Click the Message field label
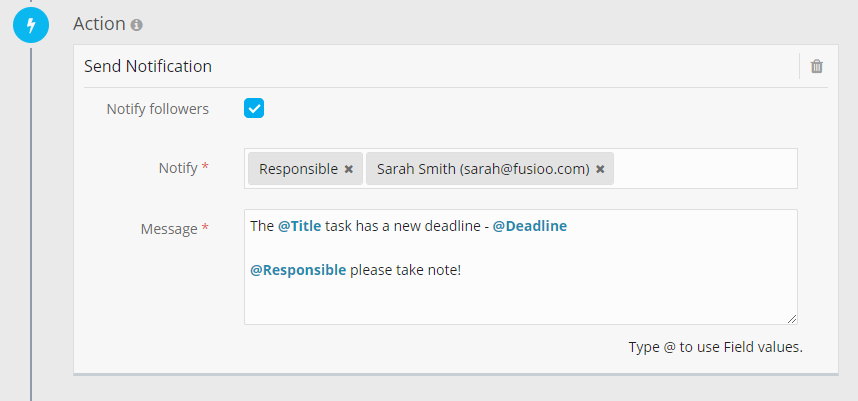The height and width of the screenshot is (401, 858). tap(168, 229)
